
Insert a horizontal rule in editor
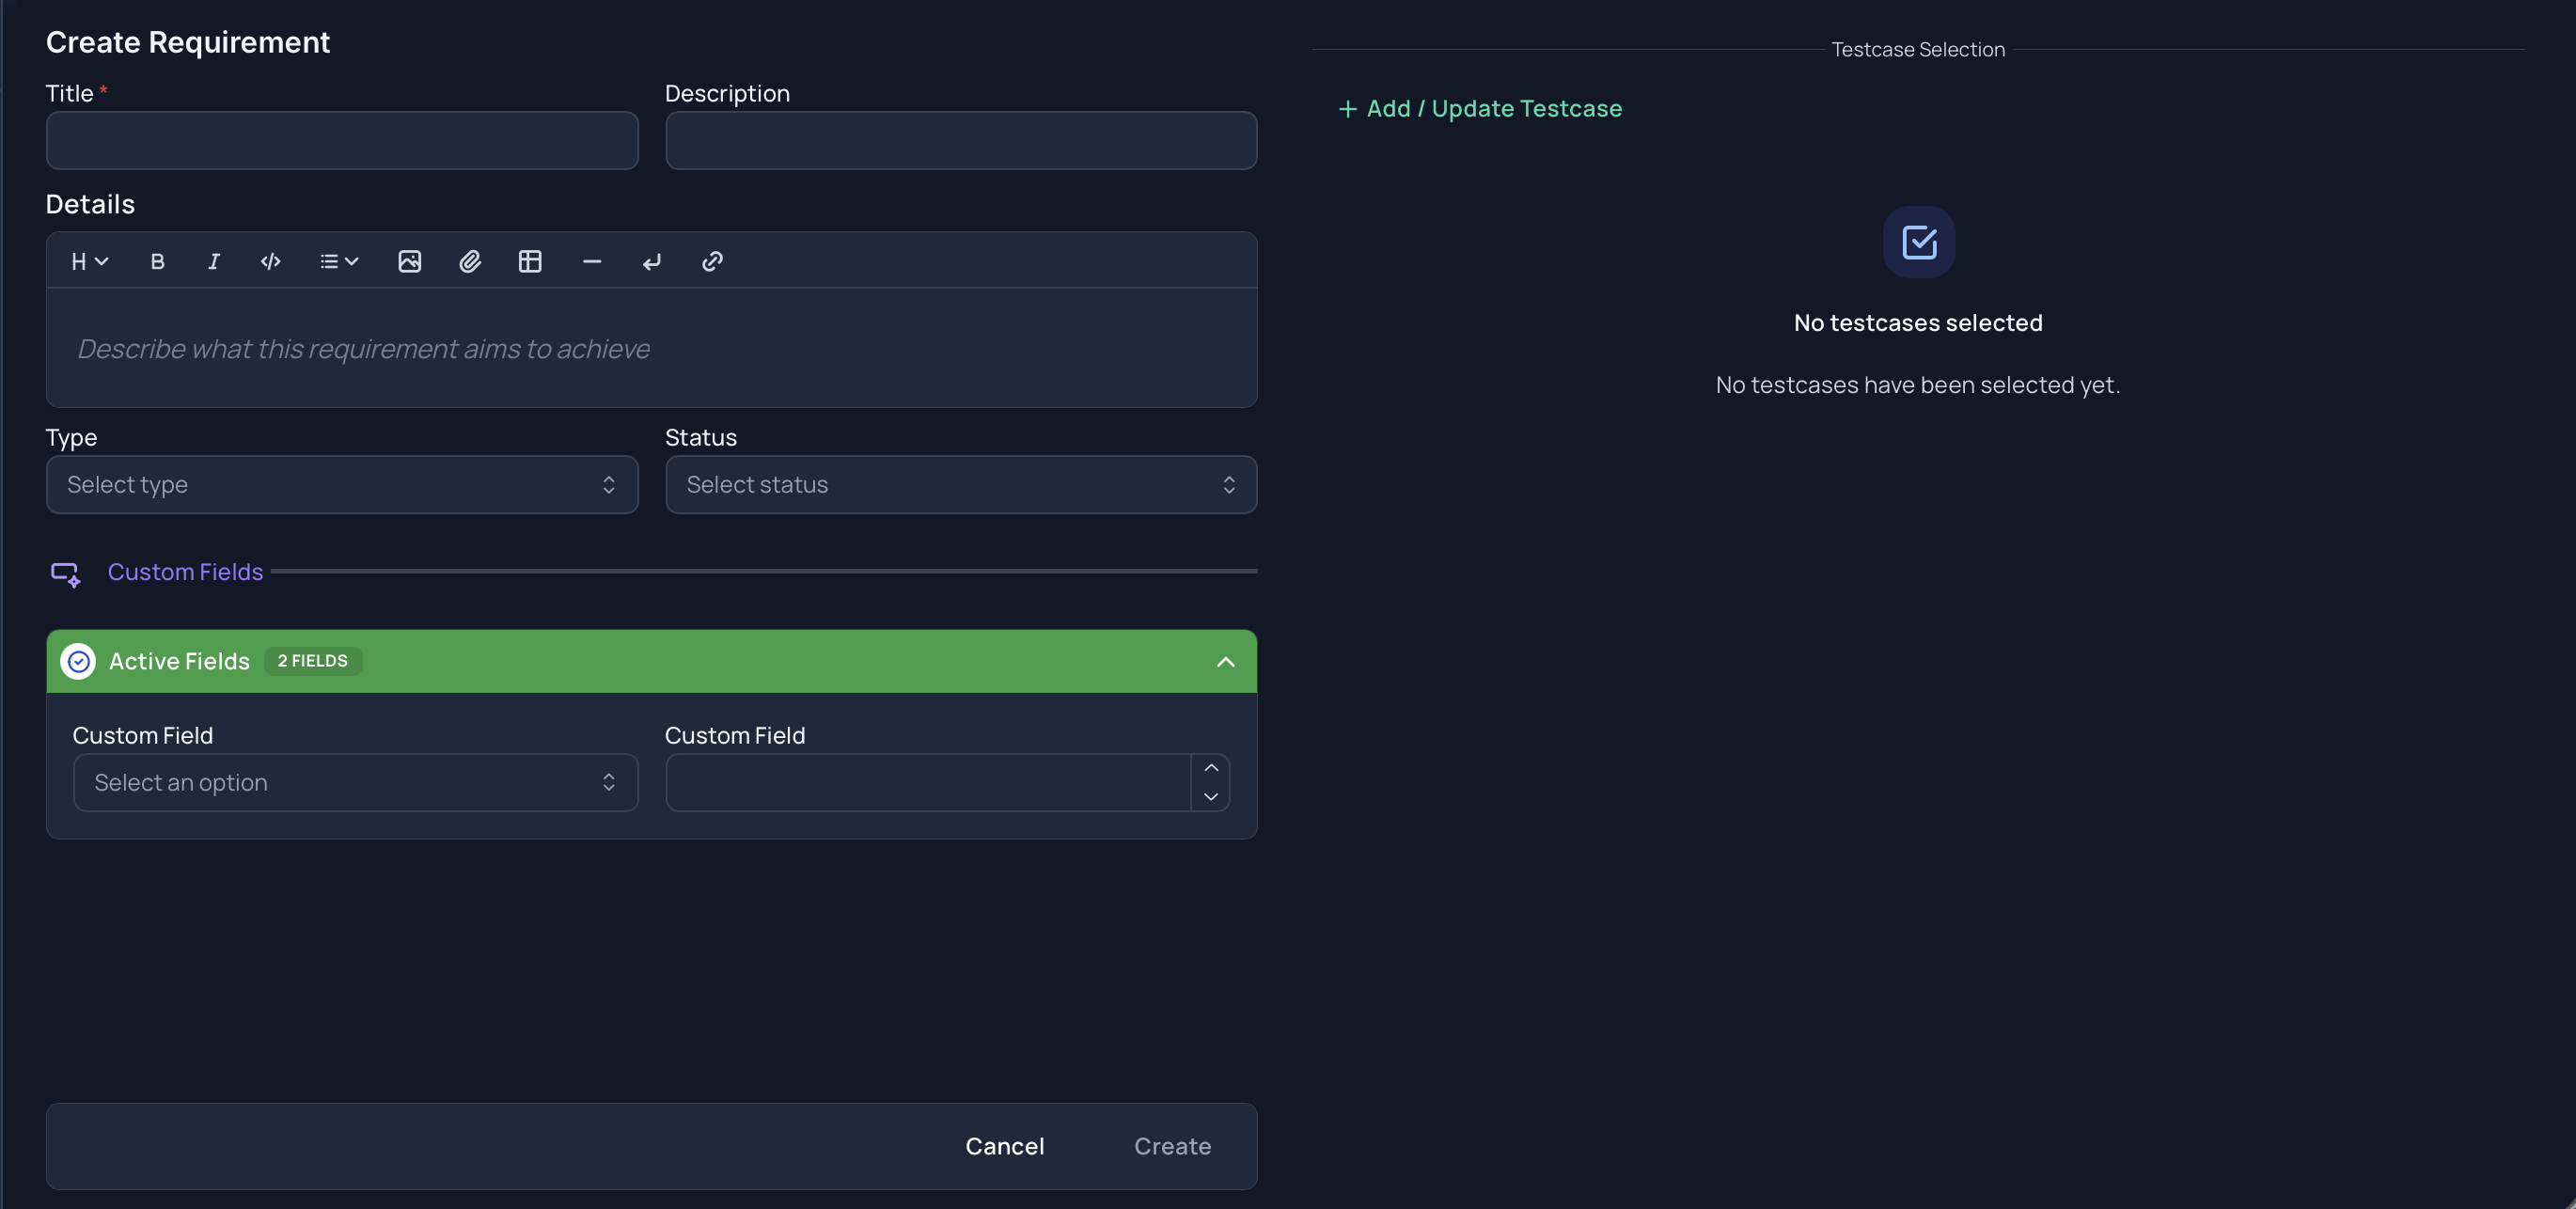coord(592,261)
